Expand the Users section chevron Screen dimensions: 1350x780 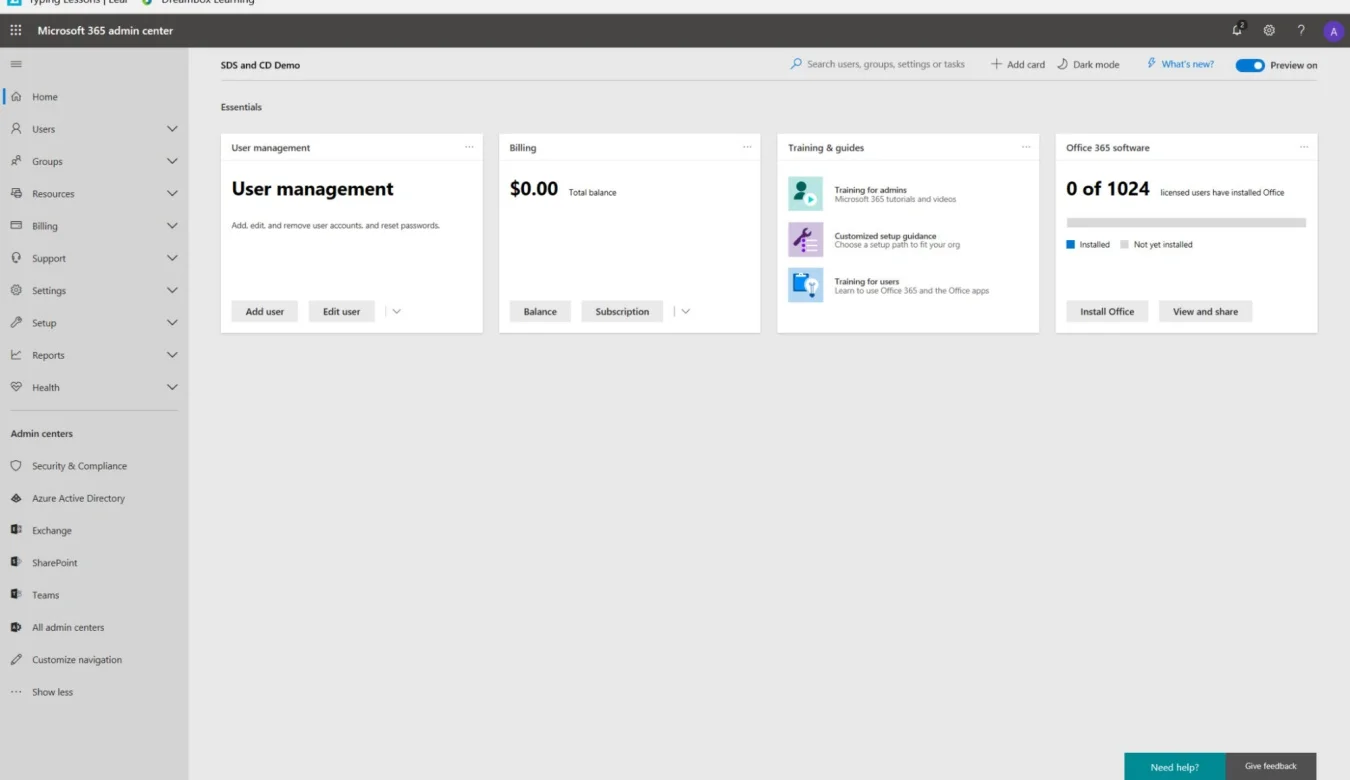[x=172, y=129]
